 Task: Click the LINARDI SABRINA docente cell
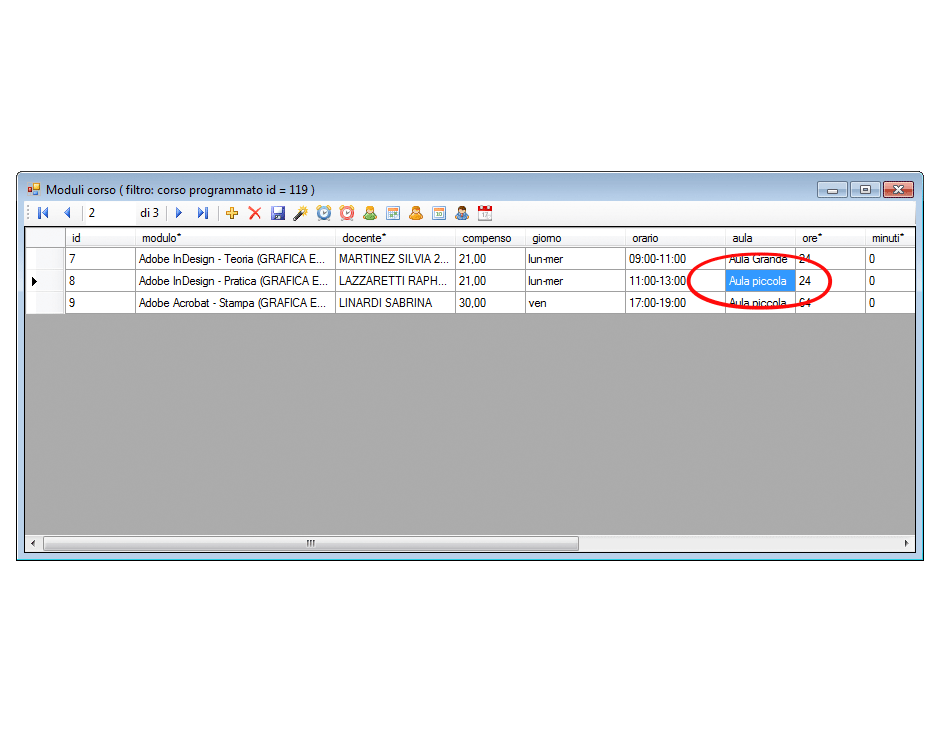(395, 303)
